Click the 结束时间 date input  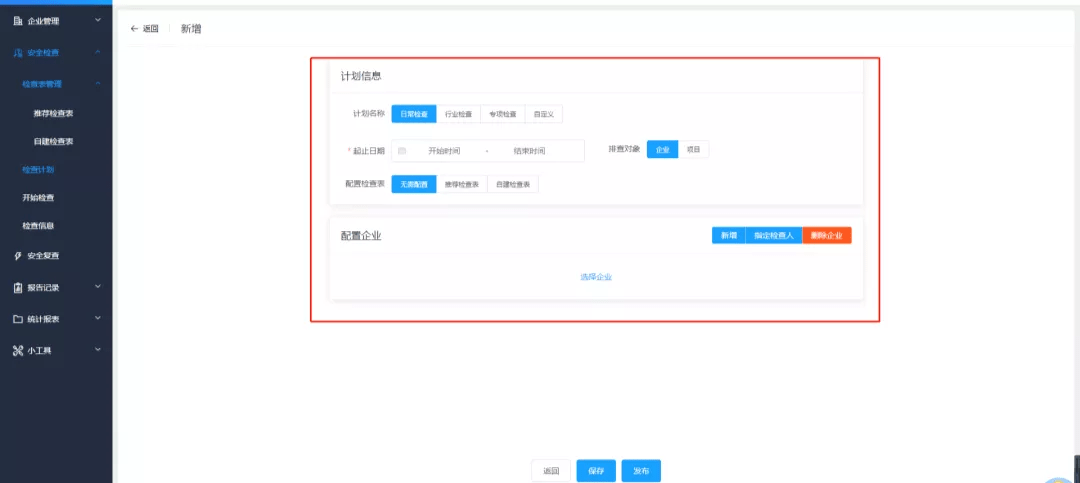[x=529, y=151]
